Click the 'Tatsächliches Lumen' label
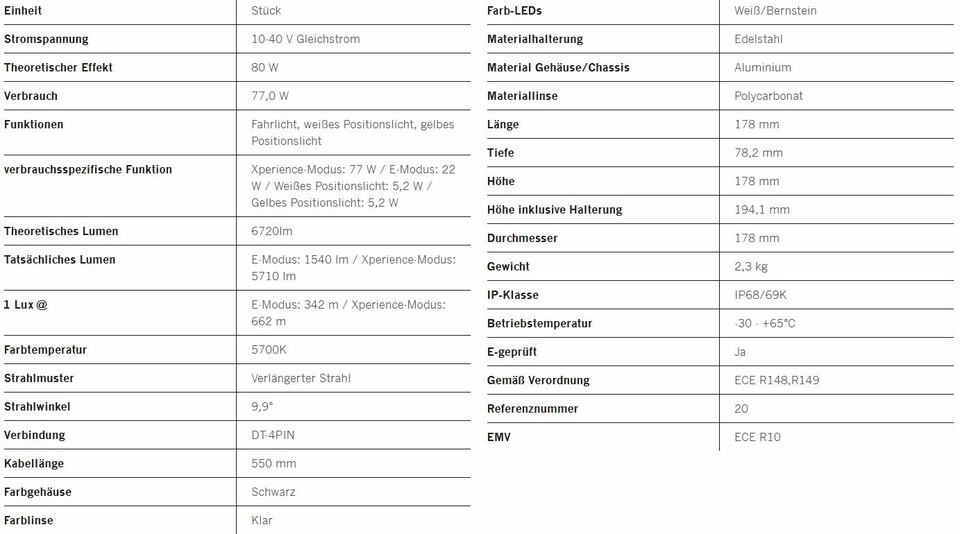The width and height of the screenshot is (960, 534). pyautogui.click(x=60, y=260)
